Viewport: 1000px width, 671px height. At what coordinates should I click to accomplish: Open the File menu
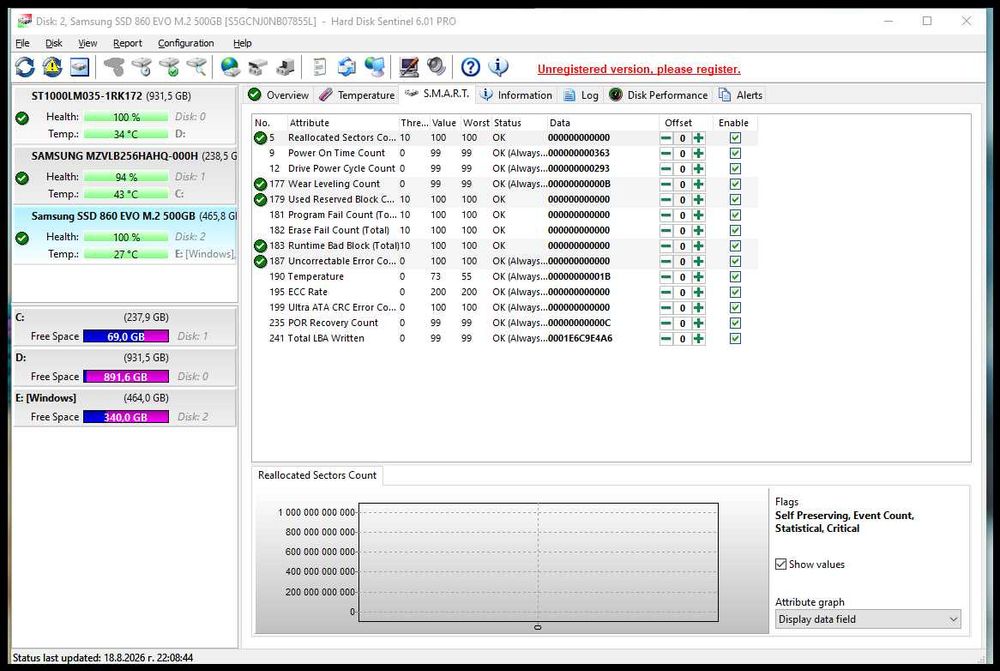[x=22, y=43]
